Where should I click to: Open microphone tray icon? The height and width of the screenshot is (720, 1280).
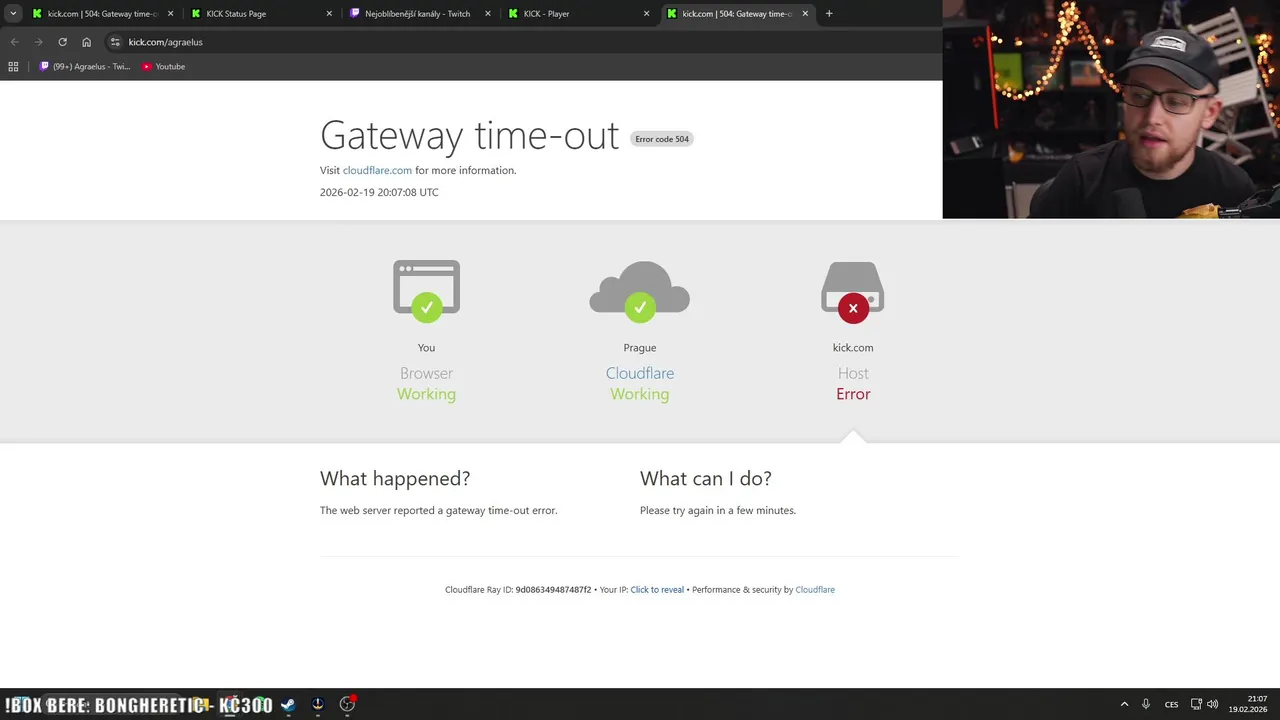point(1146,704)
